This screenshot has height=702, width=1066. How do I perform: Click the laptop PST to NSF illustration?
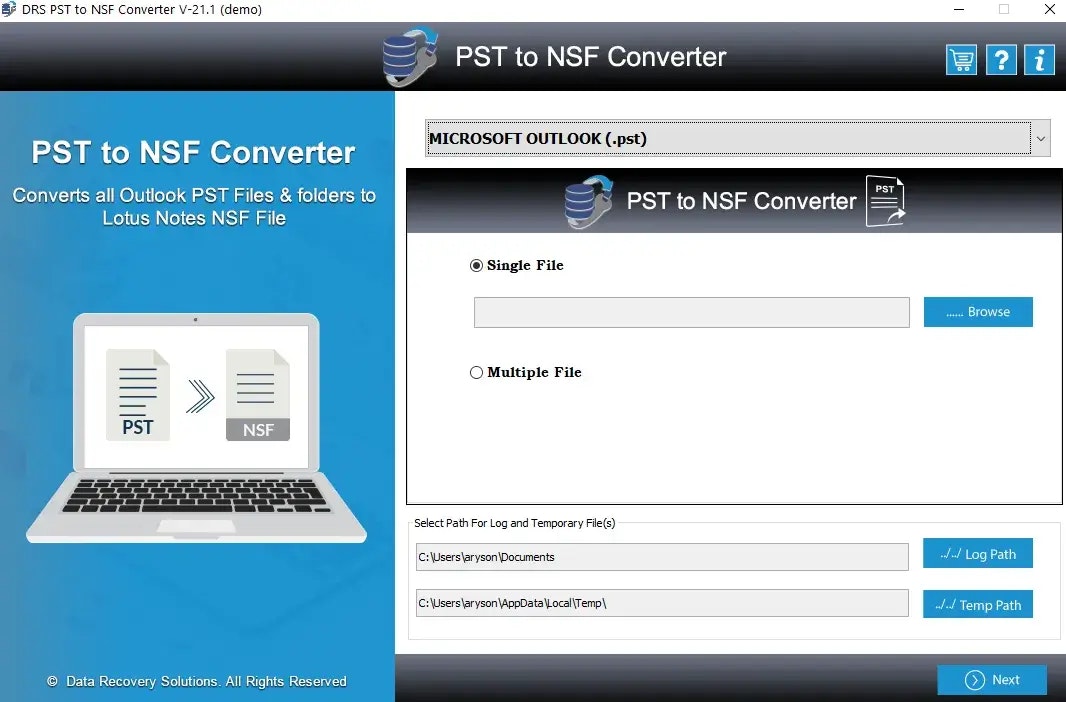tap(196, 428)
